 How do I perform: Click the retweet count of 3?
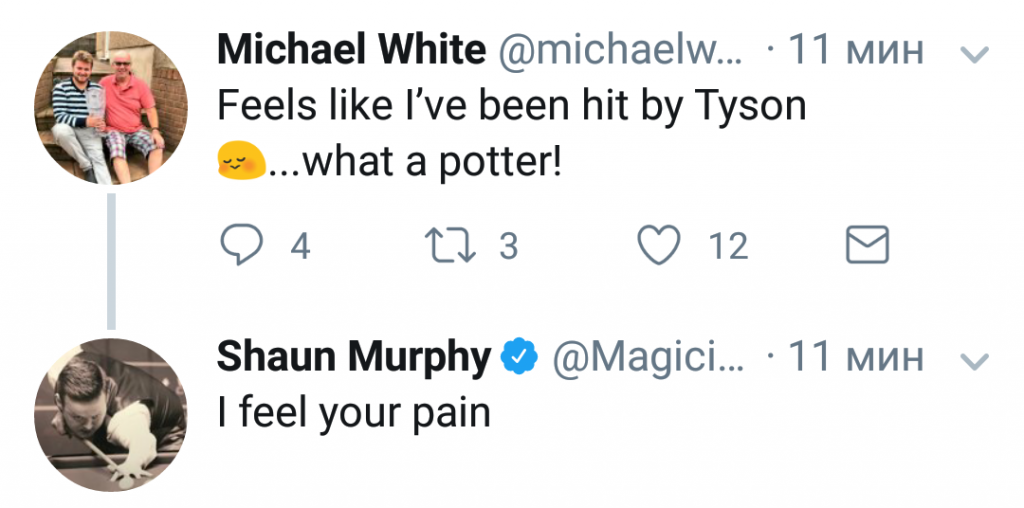pyautogui.click(x=508, y=246)
